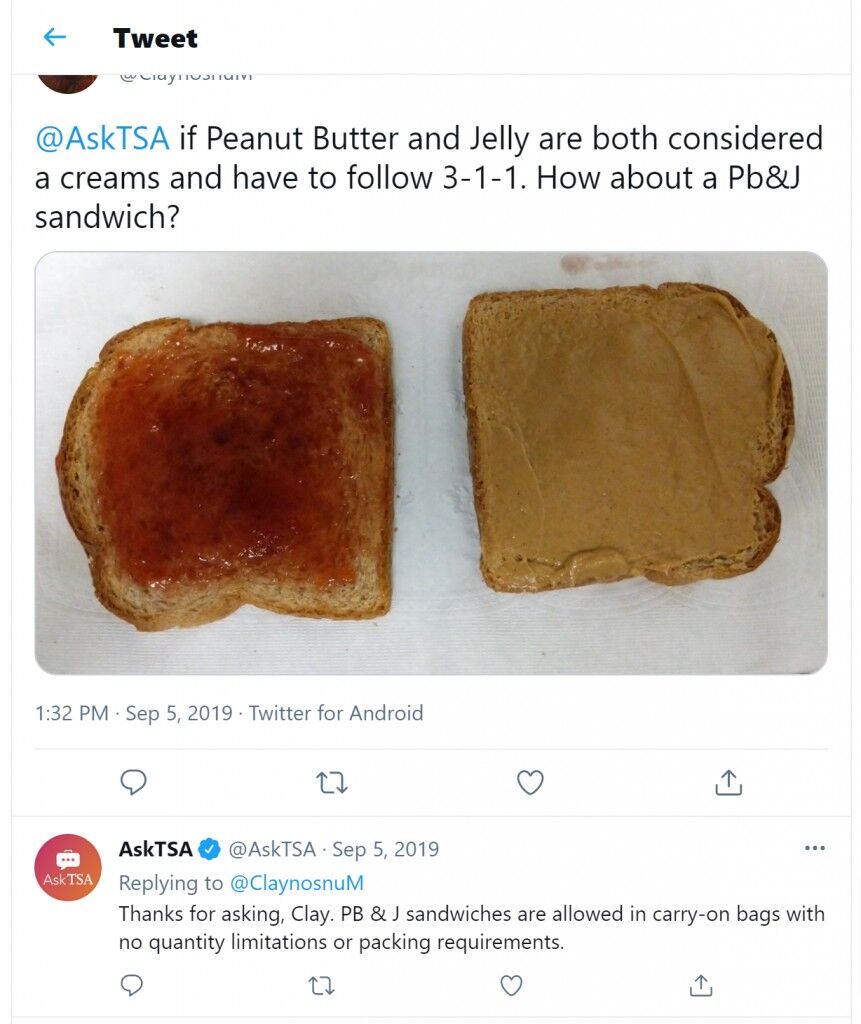Open the peanut butter and jelly photo
The height and width of the screenshot is (1024, 861).
[x=430, y=462]
